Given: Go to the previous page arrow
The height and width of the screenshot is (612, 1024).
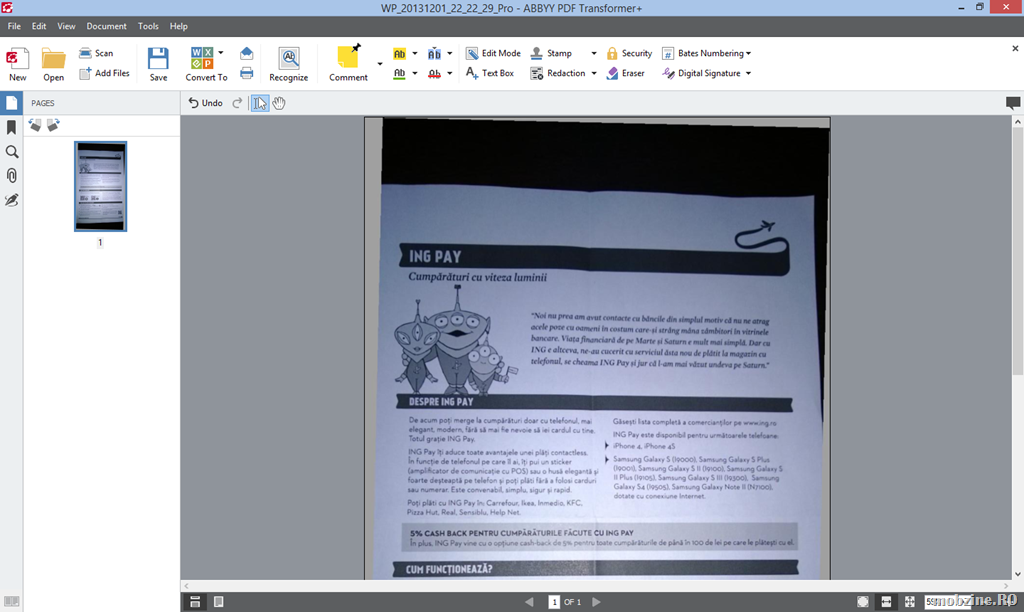Looking at the screenshot, I should 529,602.
